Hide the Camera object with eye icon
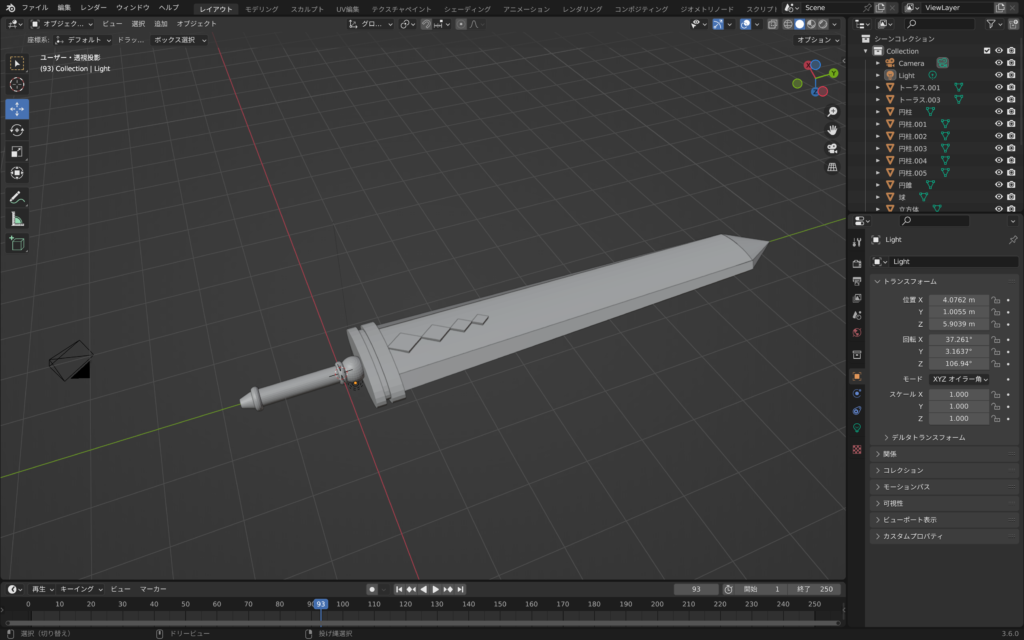 [x=999, y=63]
